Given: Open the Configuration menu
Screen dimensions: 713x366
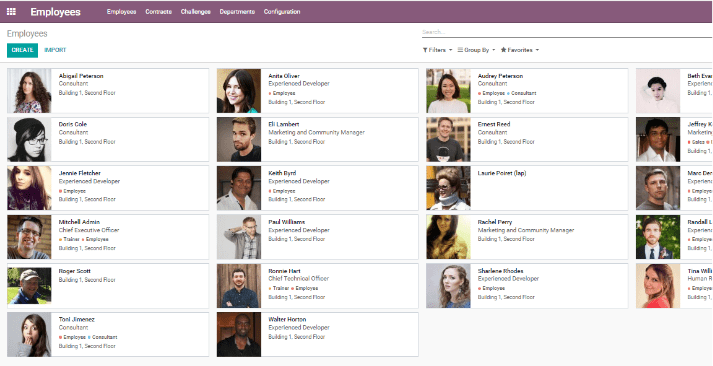Looking at the screenshot, I should pos(282,12).
